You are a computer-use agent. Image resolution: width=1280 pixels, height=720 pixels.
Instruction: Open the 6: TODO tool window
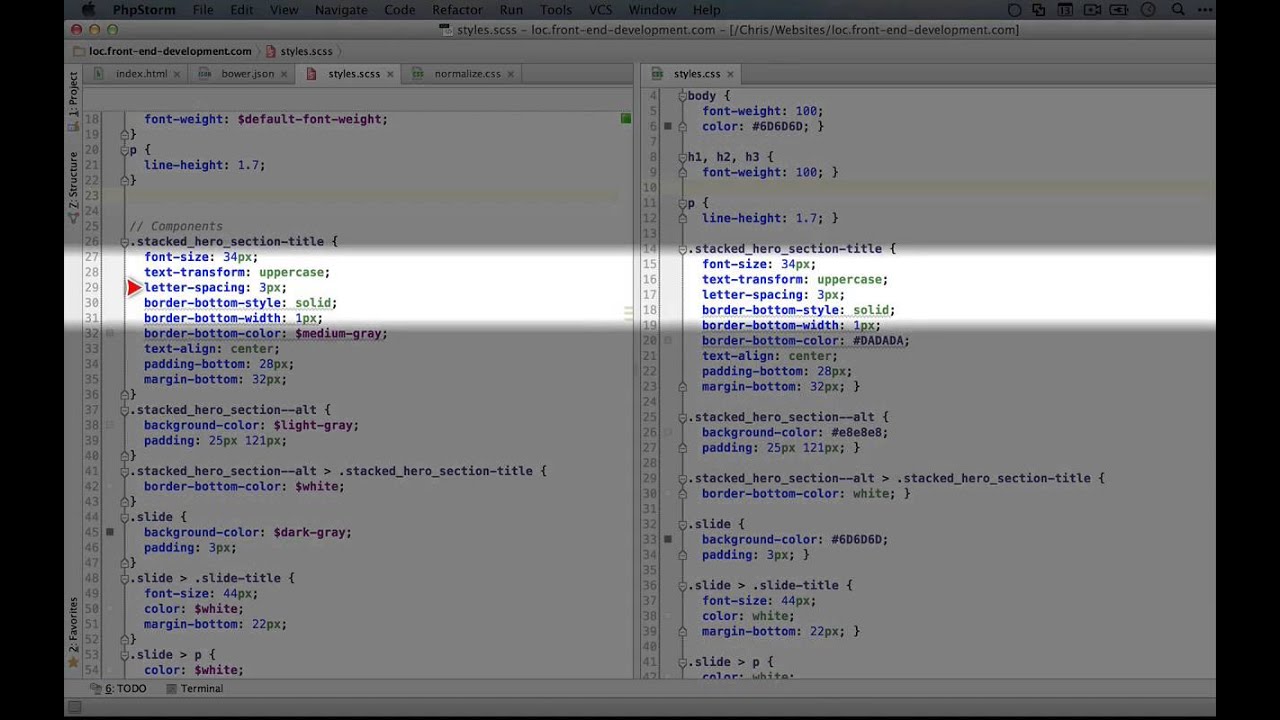[x=118, y=689]
